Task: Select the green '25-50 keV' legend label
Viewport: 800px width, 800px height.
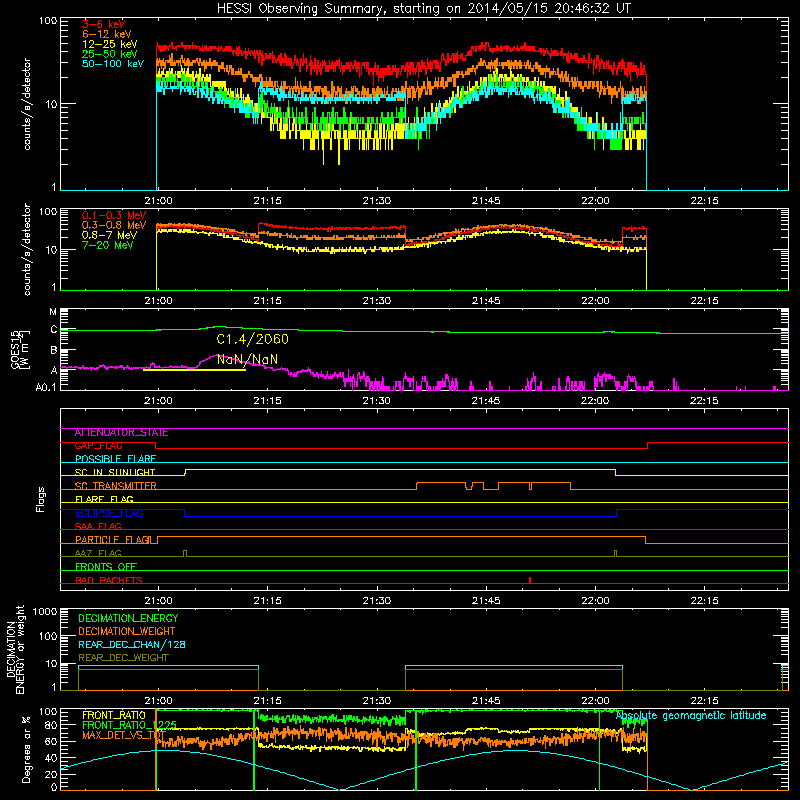Action: click(110, 54)
